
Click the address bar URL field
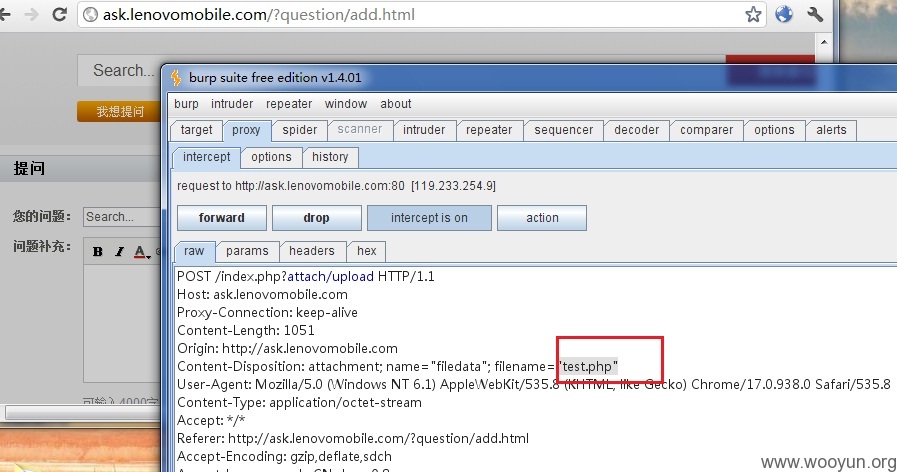pos(421,14)
